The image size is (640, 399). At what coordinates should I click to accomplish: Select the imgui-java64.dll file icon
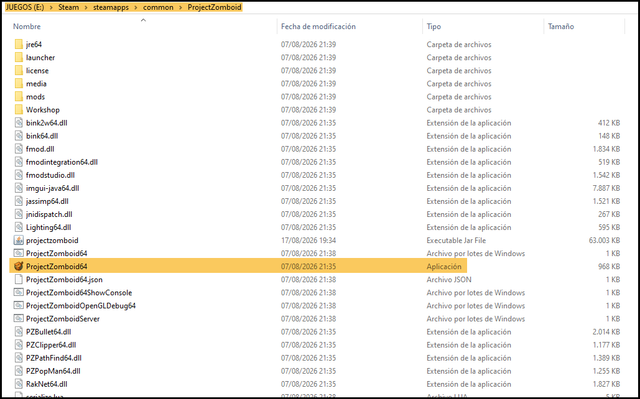point(19,188)
